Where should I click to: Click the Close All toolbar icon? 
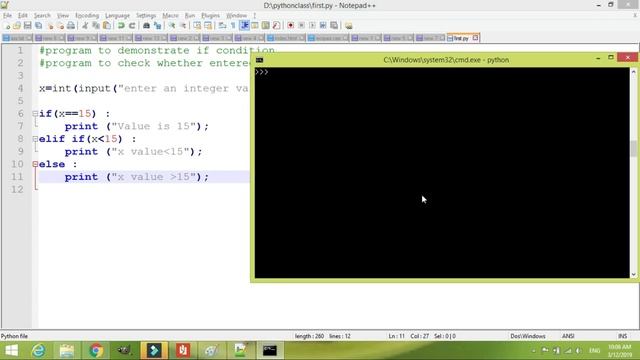pos(60,26)
